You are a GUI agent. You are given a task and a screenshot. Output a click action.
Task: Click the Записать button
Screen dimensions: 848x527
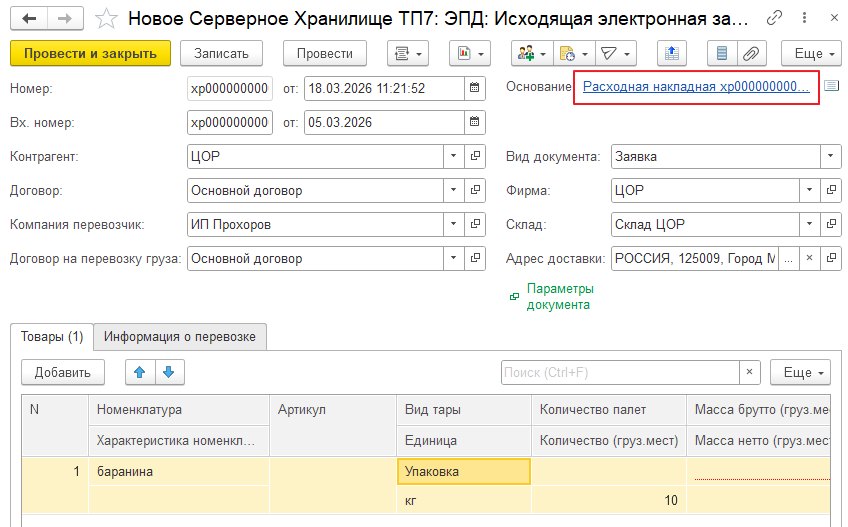tap(221, 54)
